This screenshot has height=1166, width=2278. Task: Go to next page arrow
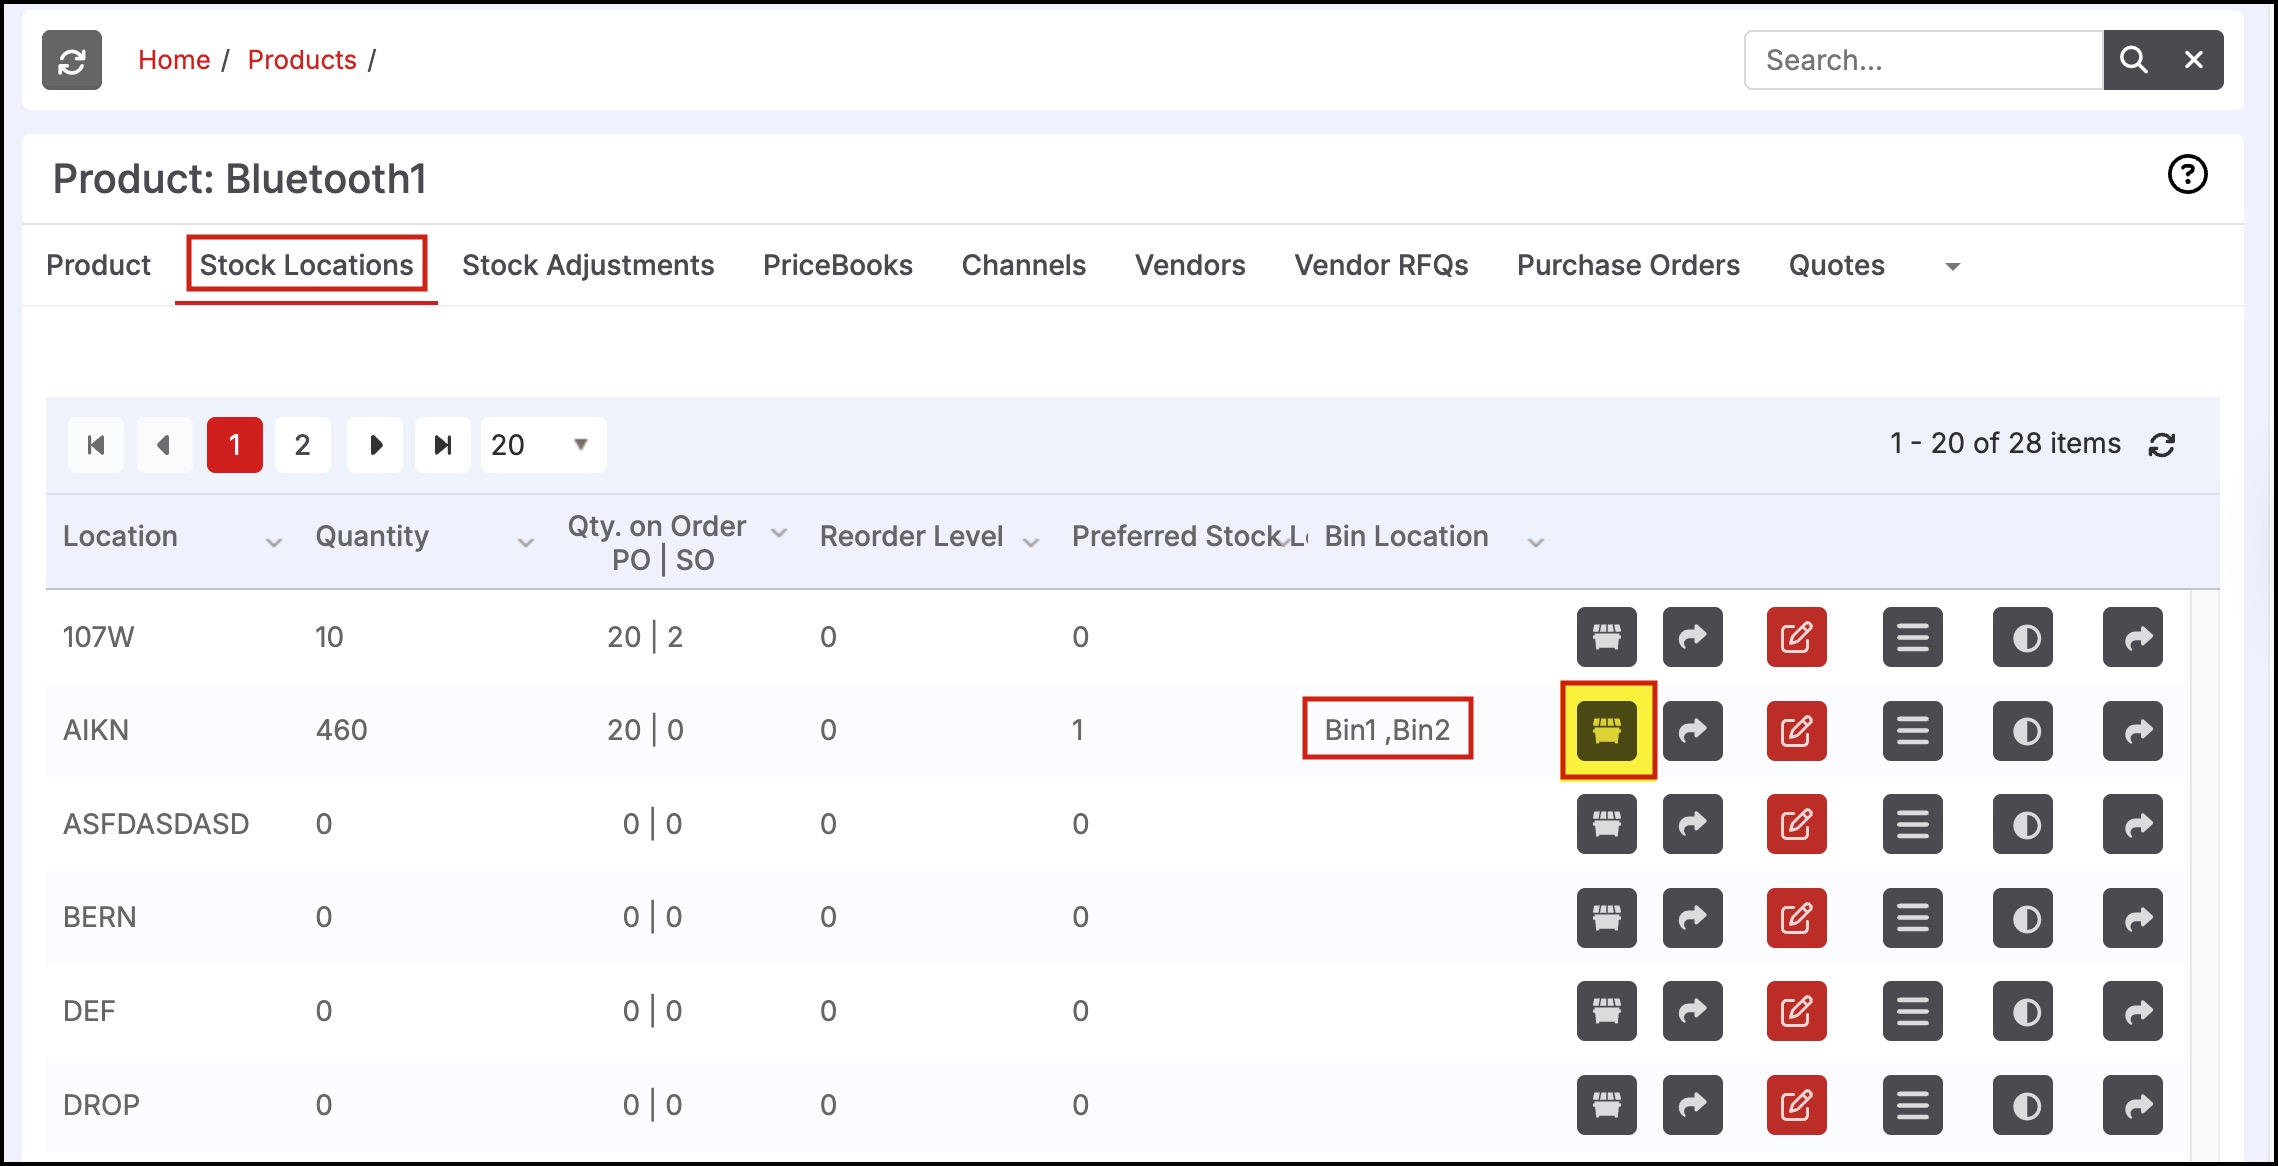375,445
